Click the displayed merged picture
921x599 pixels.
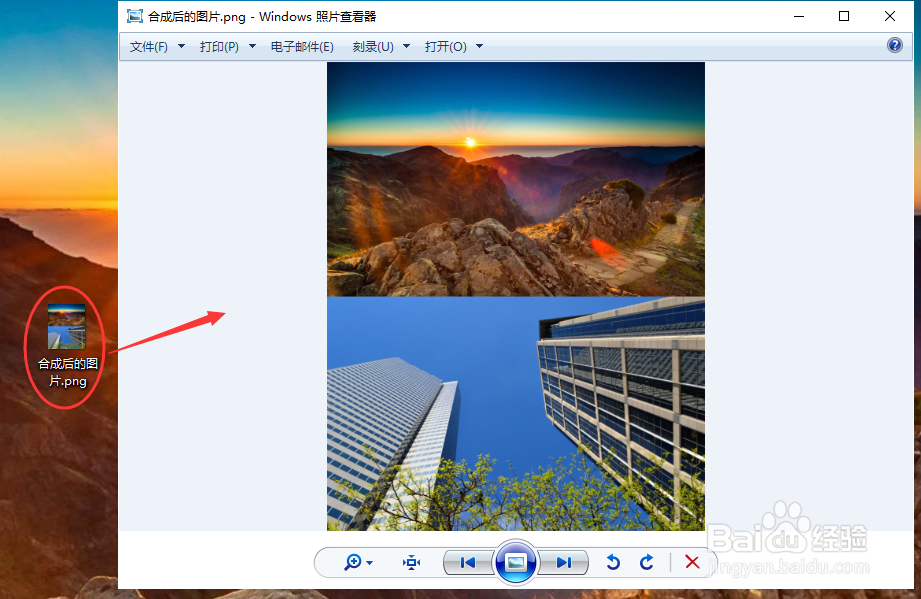(516, 296)
